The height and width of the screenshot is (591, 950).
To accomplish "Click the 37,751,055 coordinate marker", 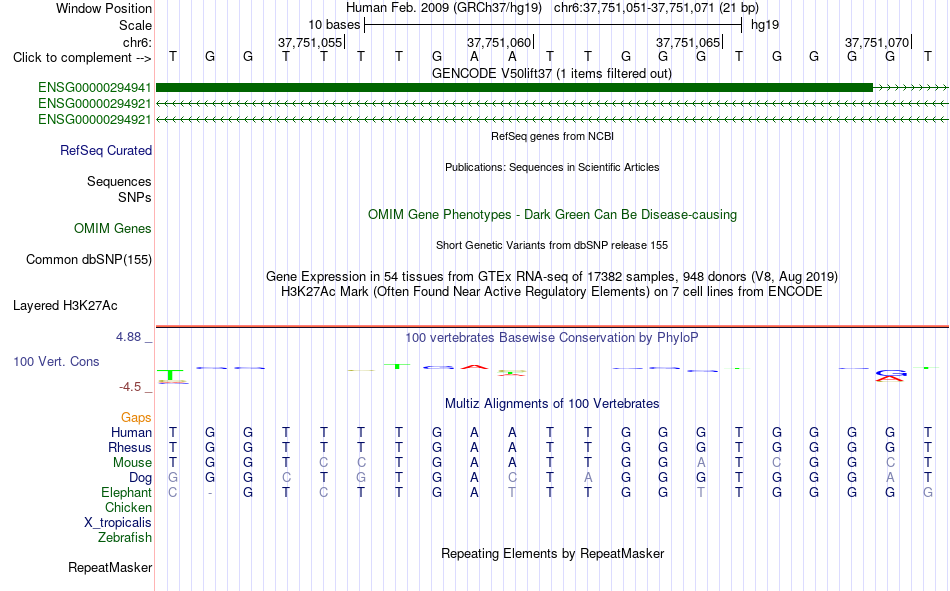I will click(310, 42).
